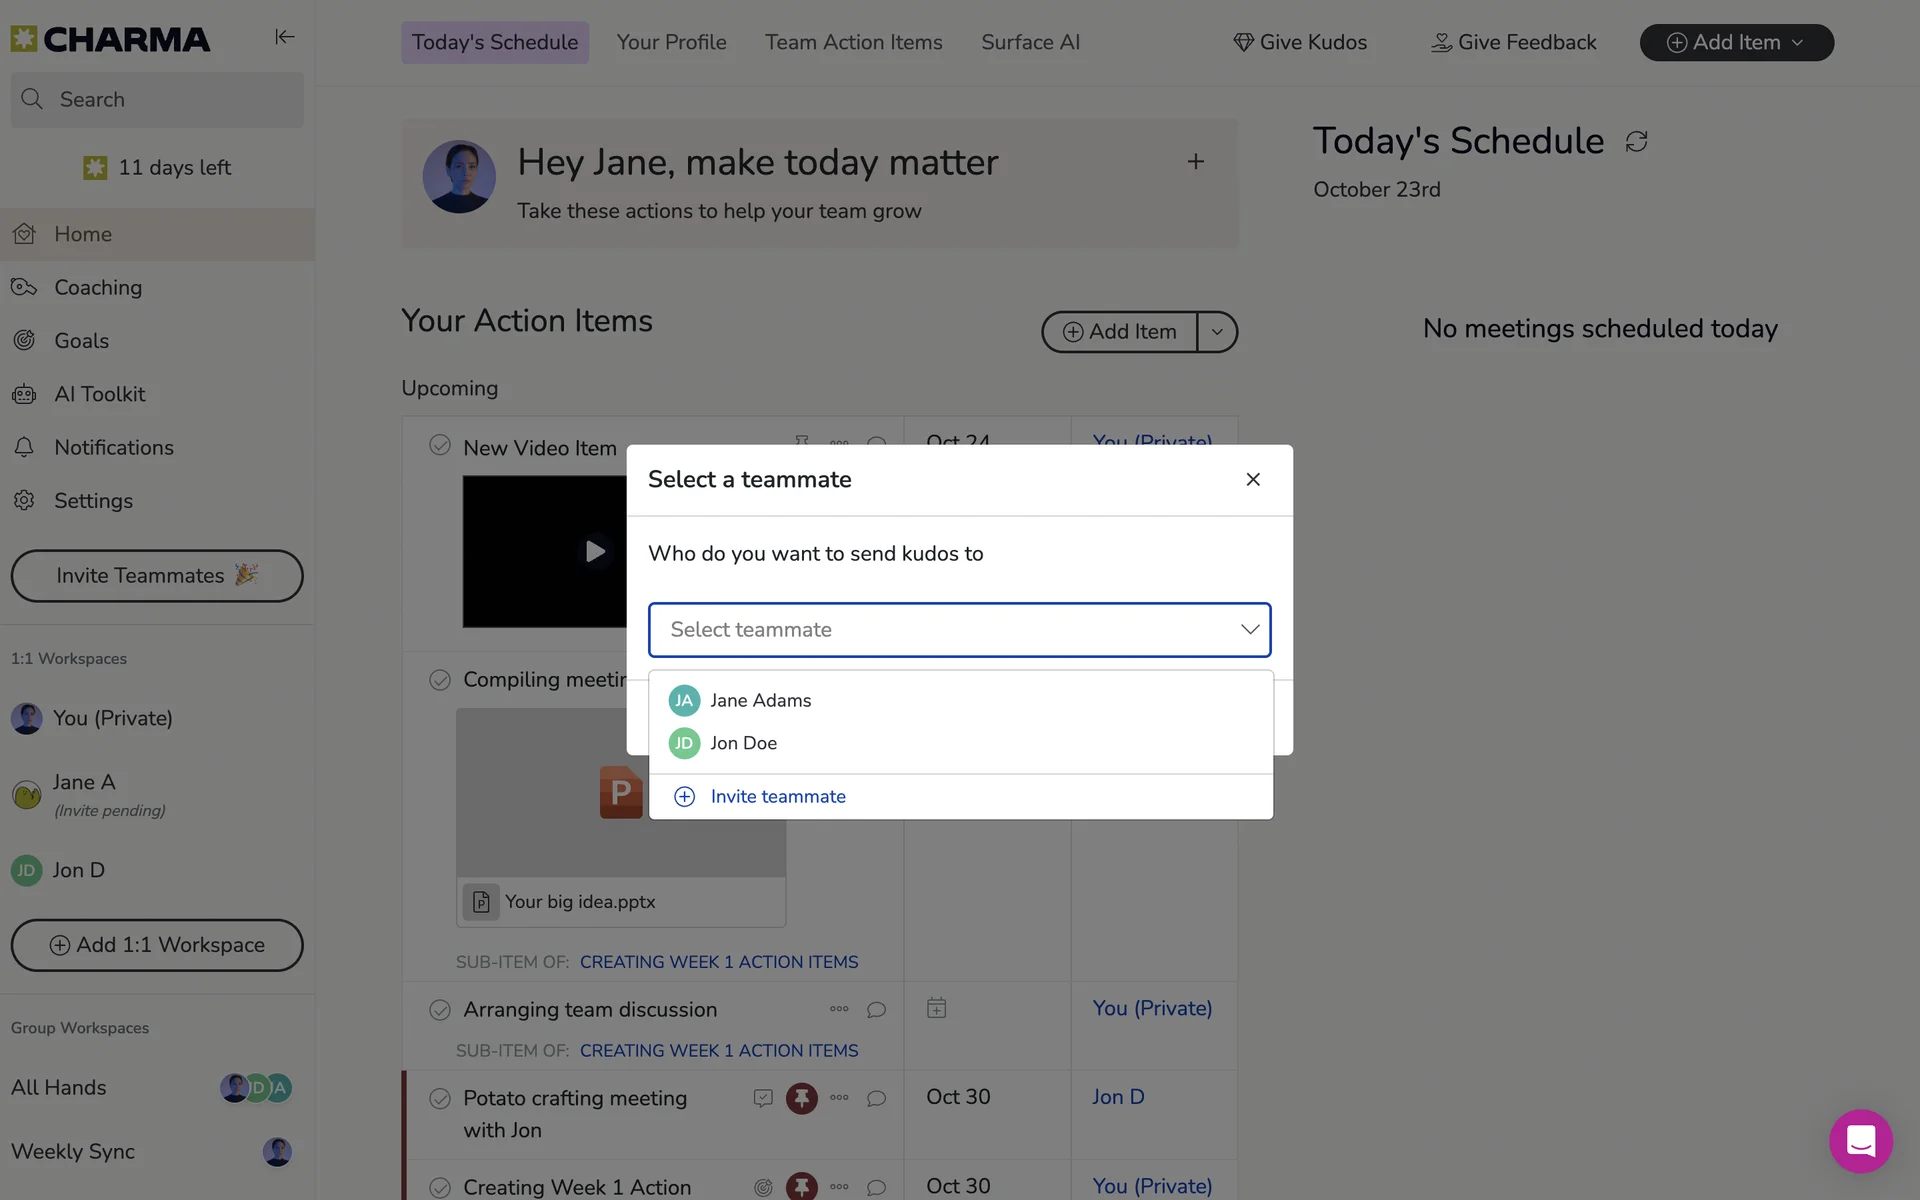
Task: Mark New Video Item as complete
Action: tap(440, 445)
